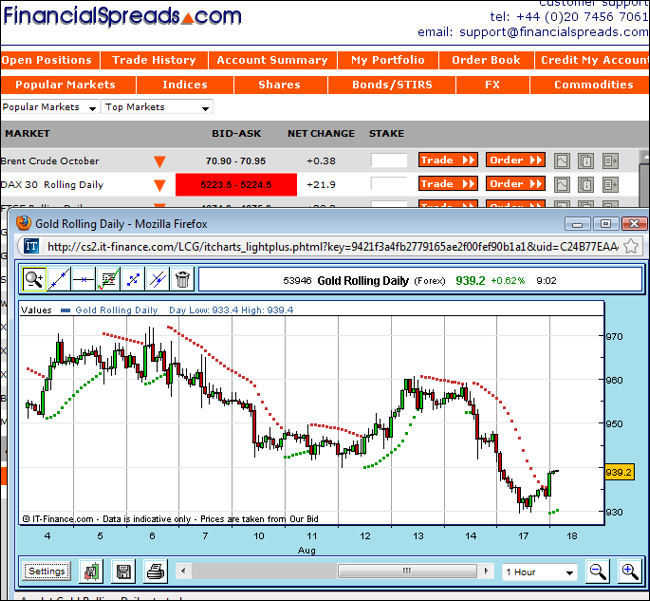Click the Gold Rolling Daily legend label
This screenshot has height=601, width=650.
click(x=116, y=310)
